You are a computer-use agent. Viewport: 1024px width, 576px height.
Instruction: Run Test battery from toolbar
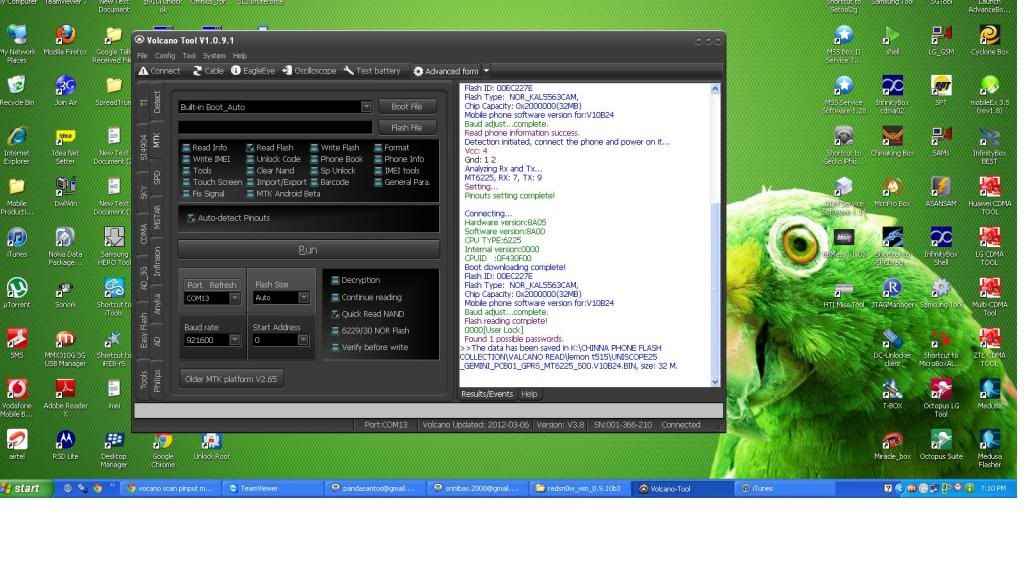pyautogui.click(x=372, y=71)
